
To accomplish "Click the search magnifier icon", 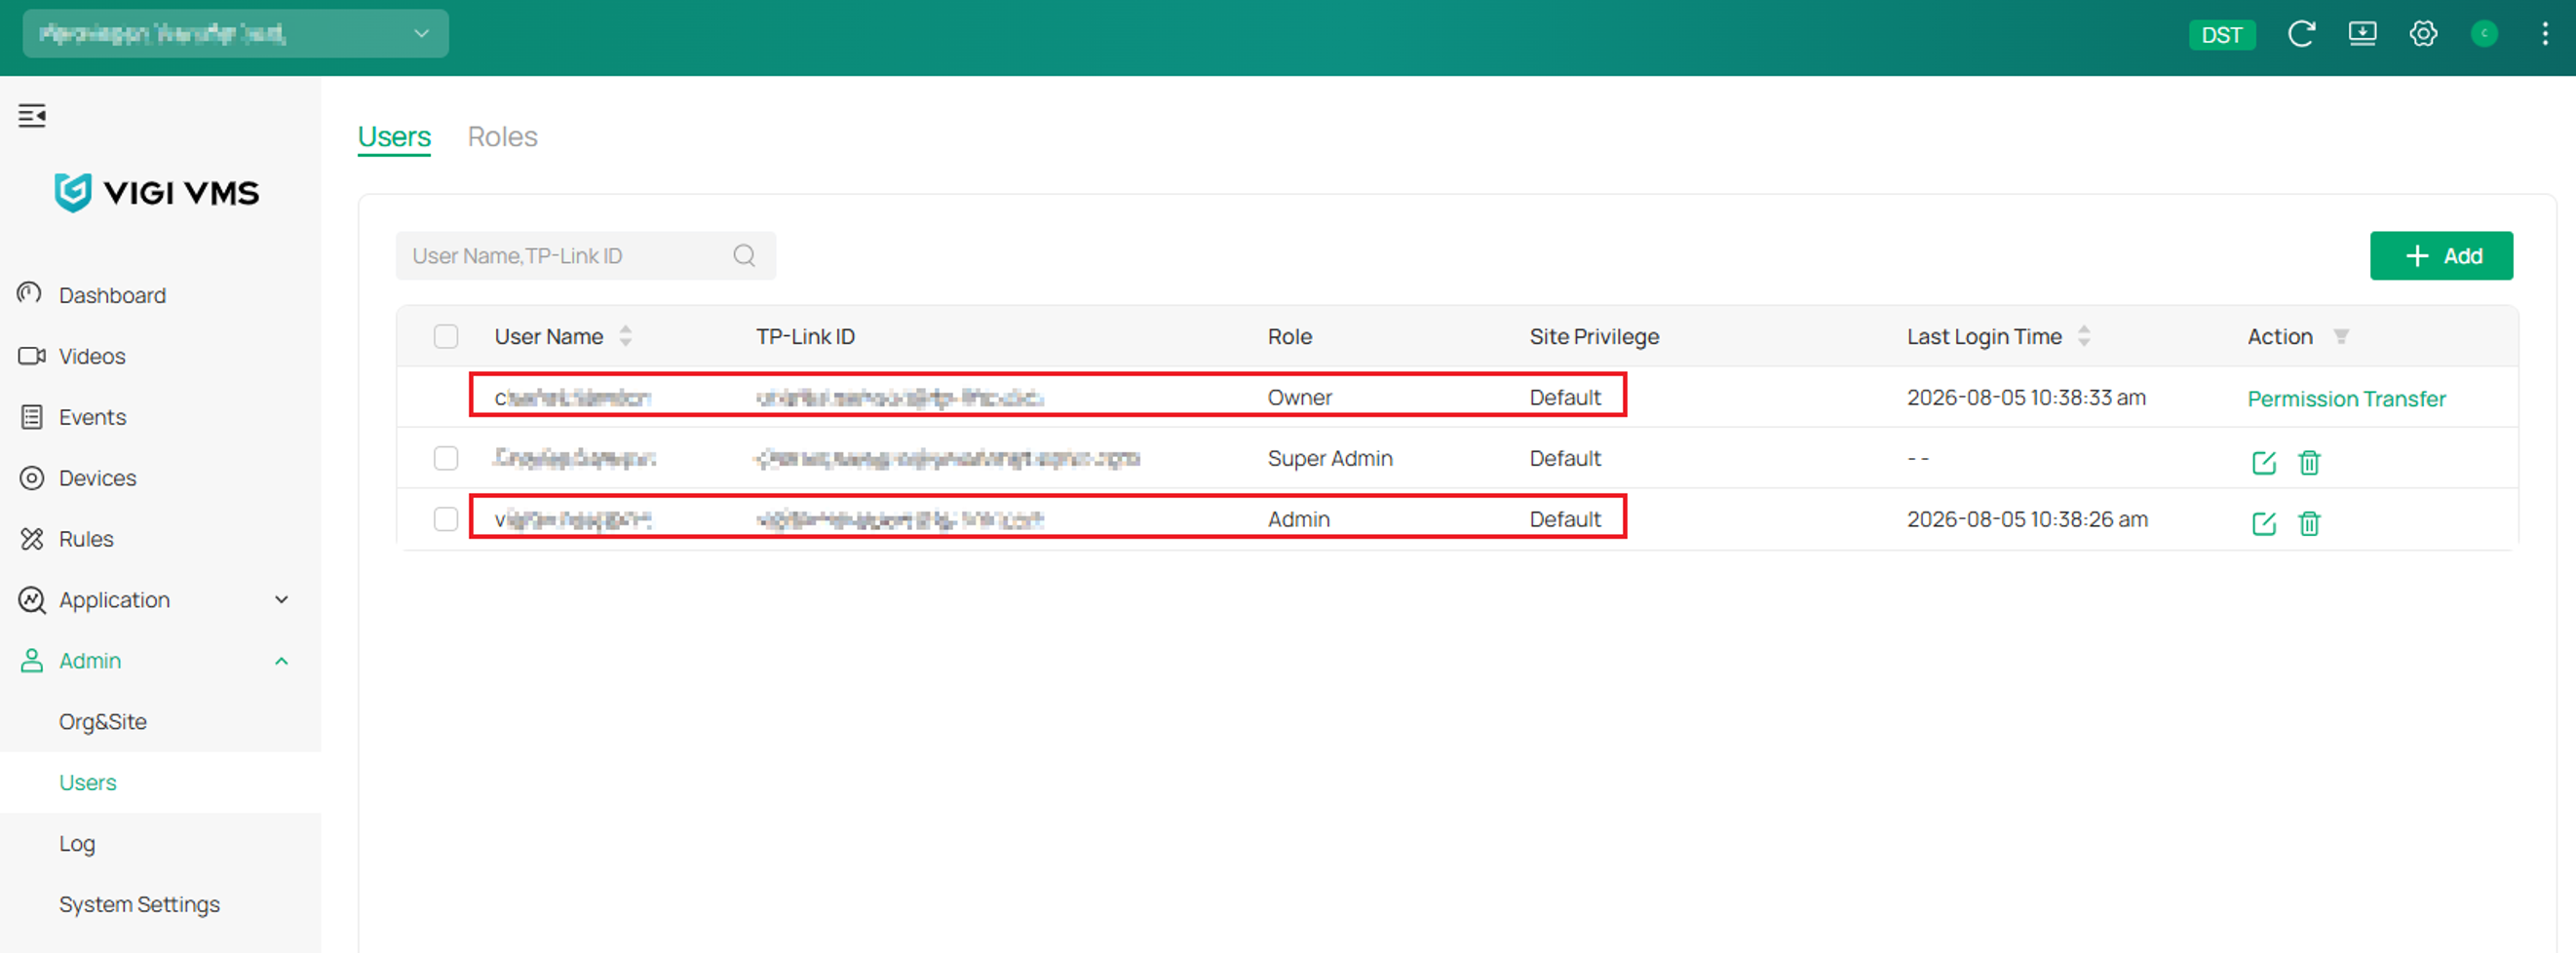I will [x=744, y=256].
